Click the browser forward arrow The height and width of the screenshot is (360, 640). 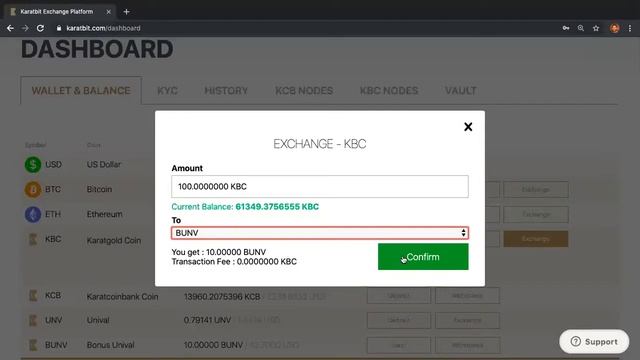click(x=25, y=28)
